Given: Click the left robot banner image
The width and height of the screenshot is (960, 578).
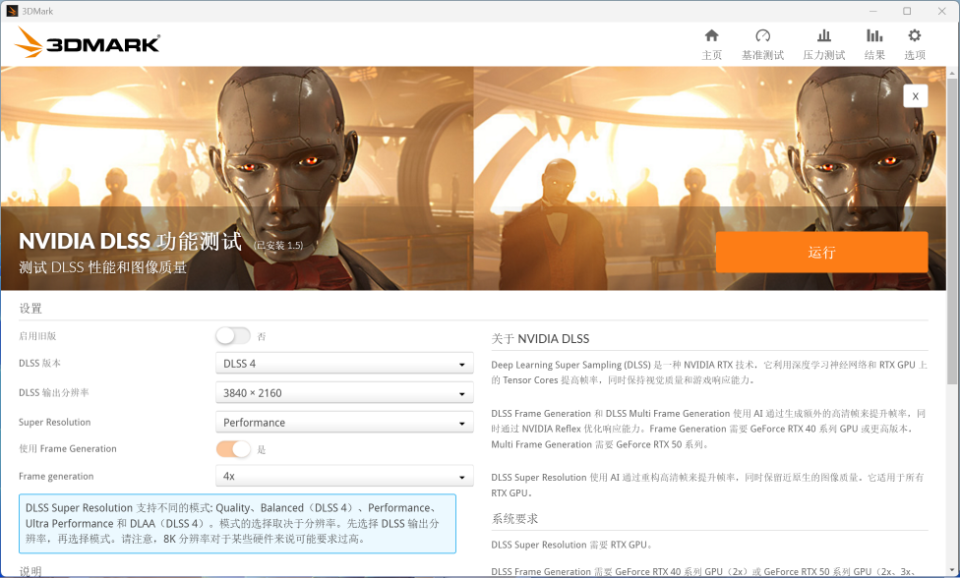Looking at the screenshot, I should 237,178.
